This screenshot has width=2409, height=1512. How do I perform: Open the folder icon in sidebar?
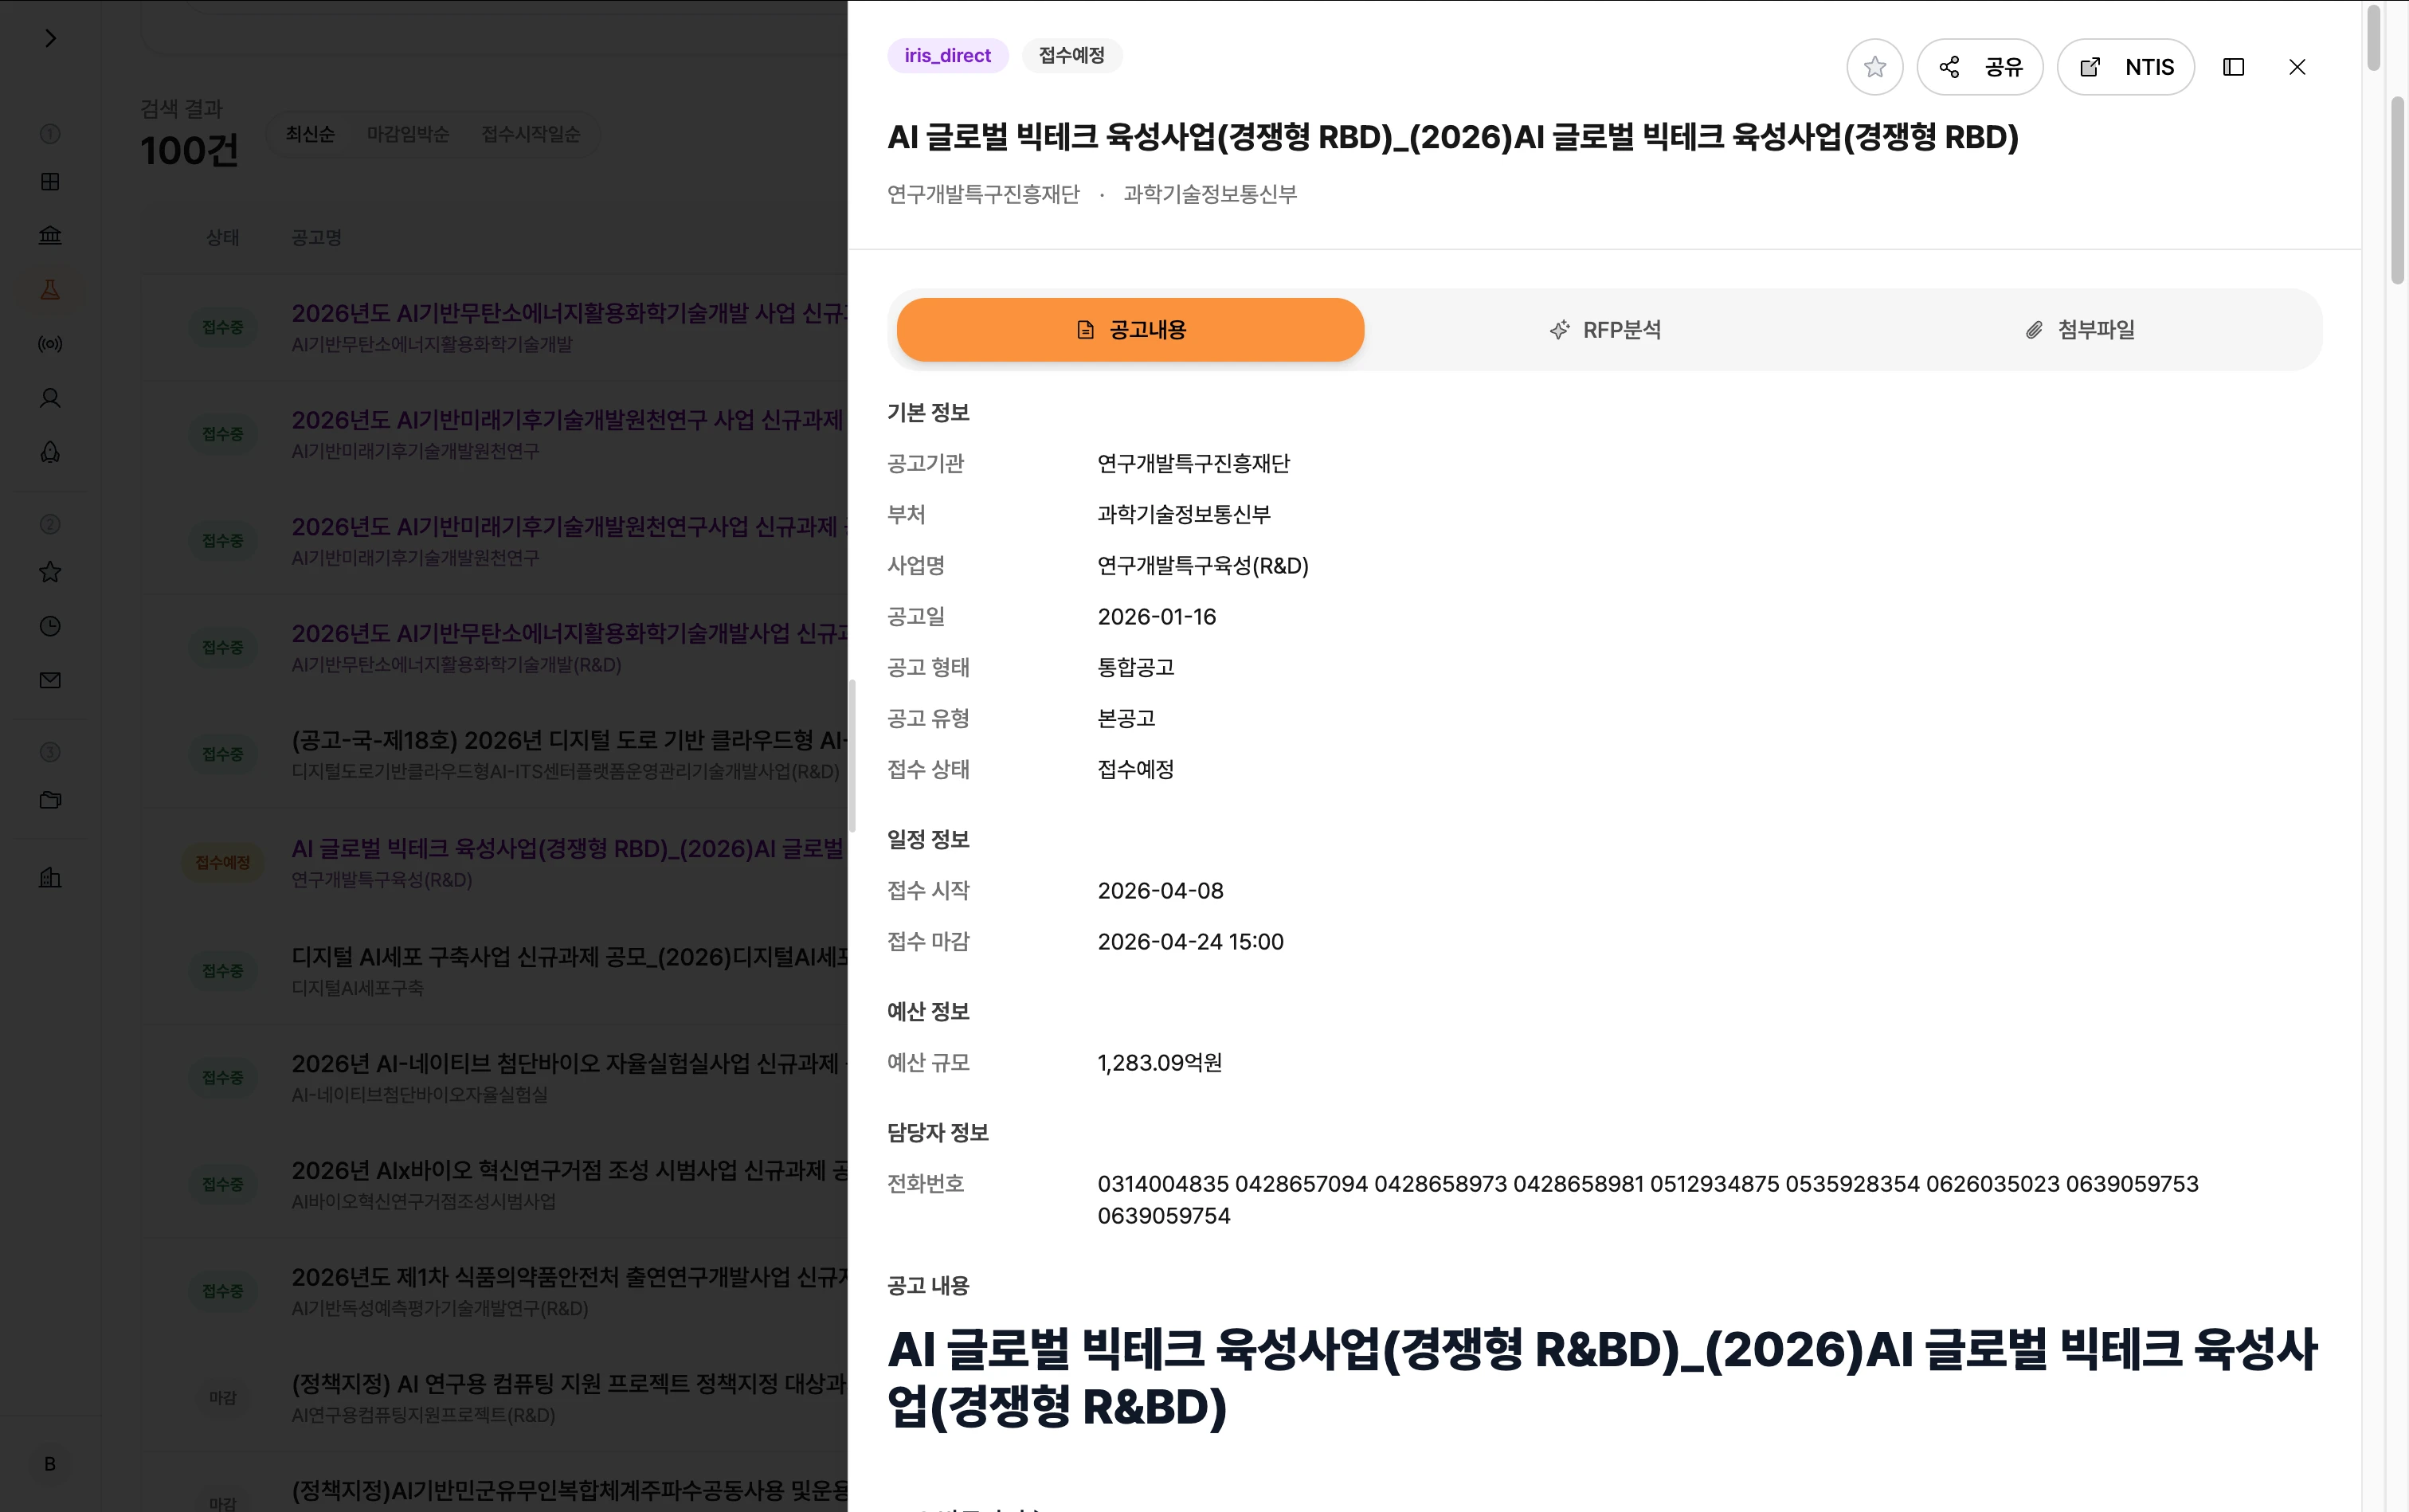point(50,800)
